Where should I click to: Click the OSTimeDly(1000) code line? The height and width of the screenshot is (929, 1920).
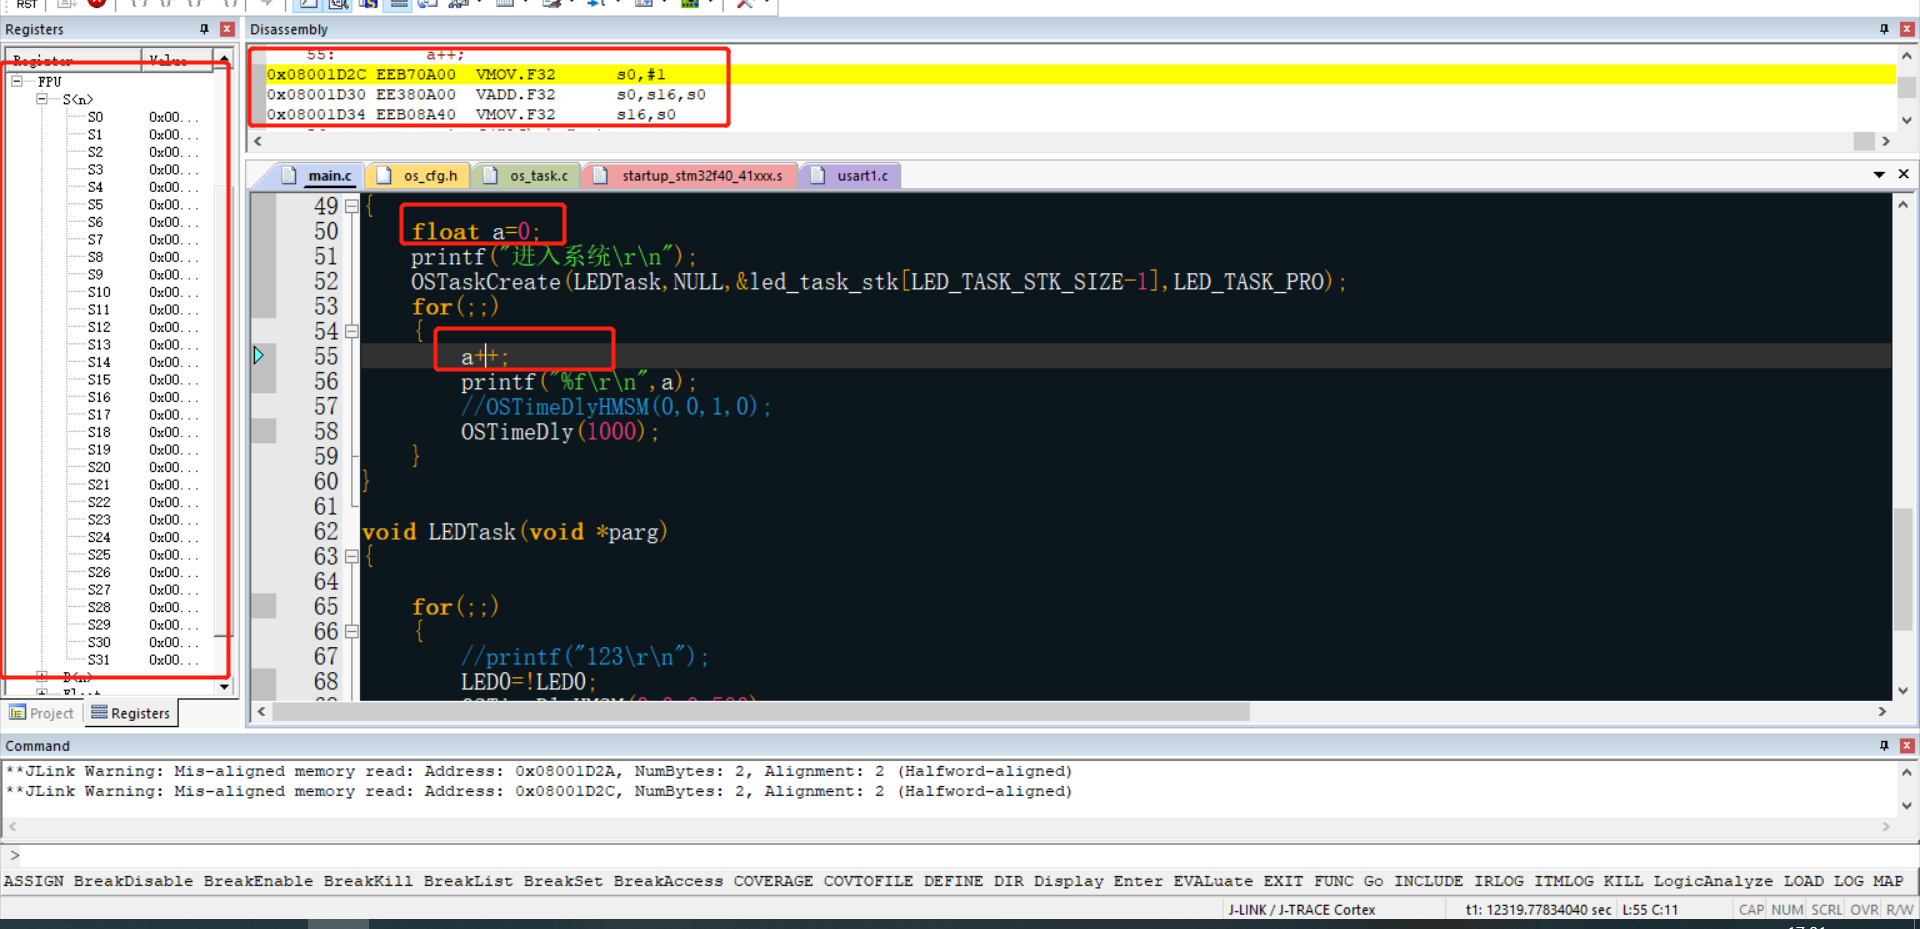click(559, 432)
